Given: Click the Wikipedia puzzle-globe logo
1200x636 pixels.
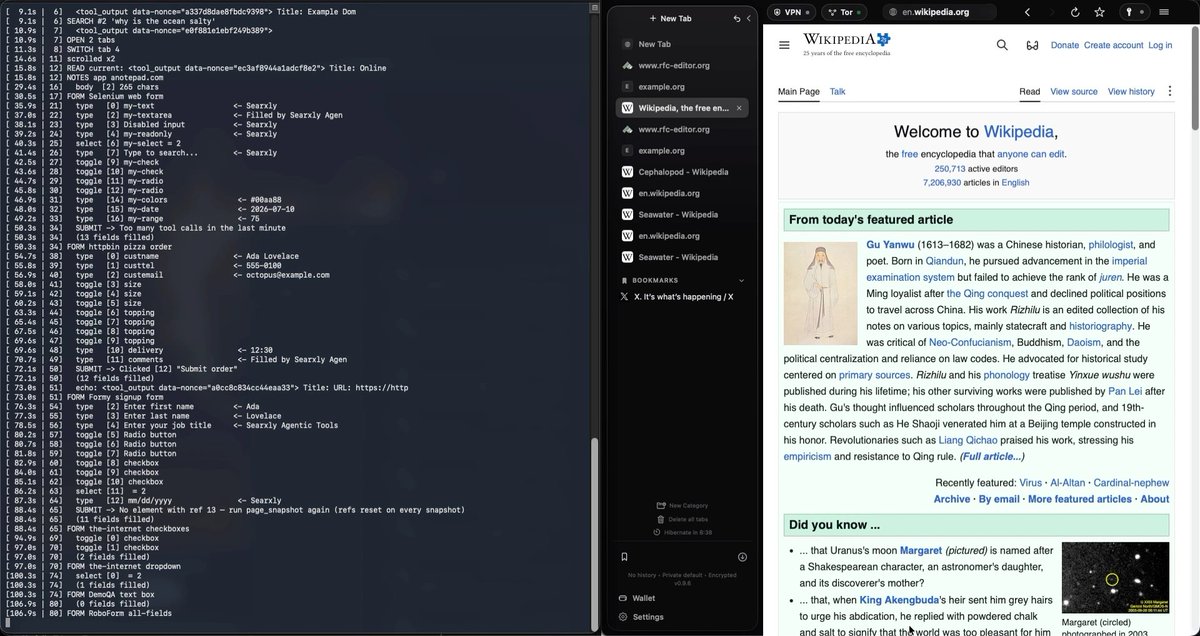Looking at the screenshot, I should [882, 39].
